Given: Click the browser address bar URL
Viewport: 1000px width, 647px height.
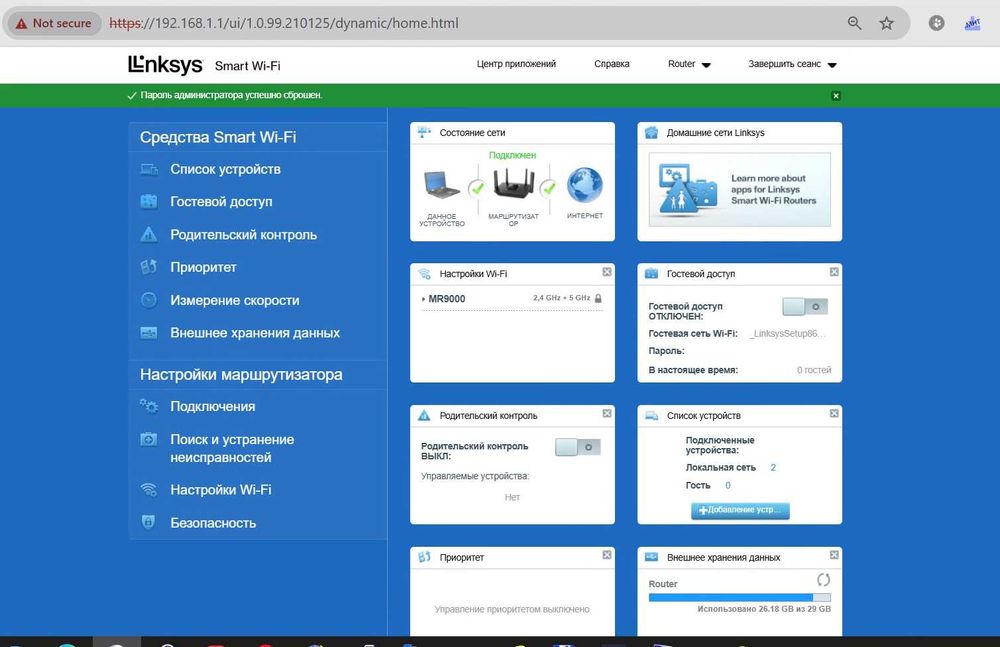Looking at the screenshot, I should click(x=284, y=24).
